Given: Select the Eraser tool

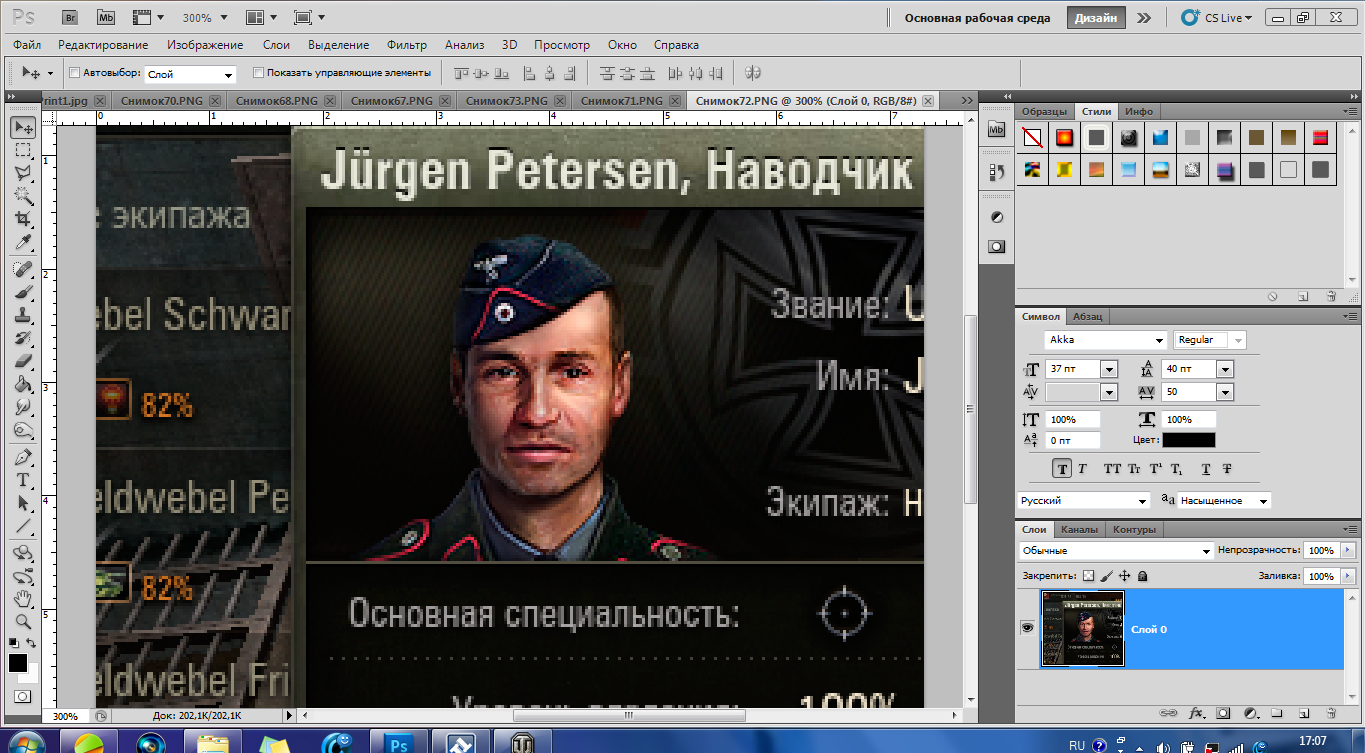Looking at the screenshot, I should coord(22,361).
